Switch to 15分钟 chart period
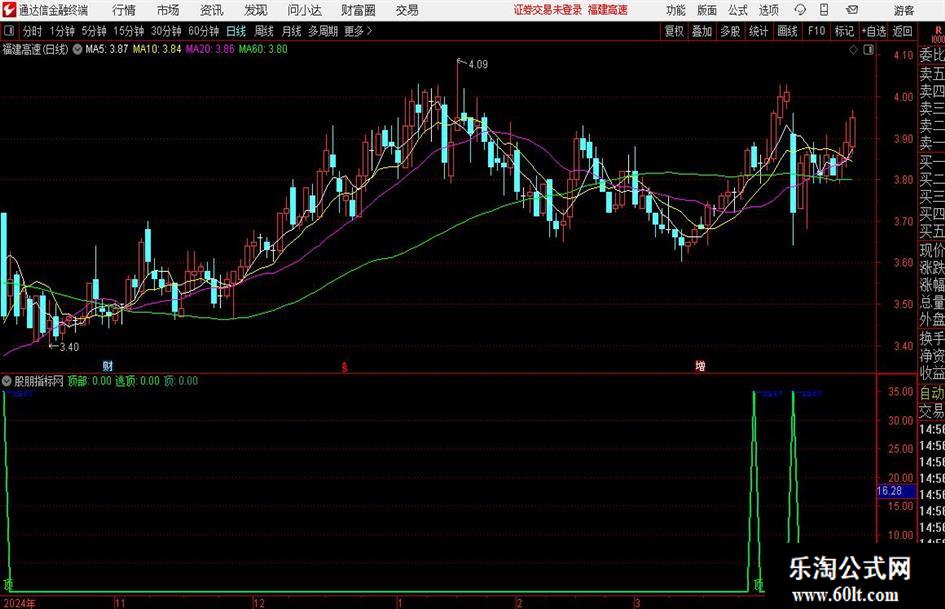The height and width of the screenshot is (609, 945). 129,31
